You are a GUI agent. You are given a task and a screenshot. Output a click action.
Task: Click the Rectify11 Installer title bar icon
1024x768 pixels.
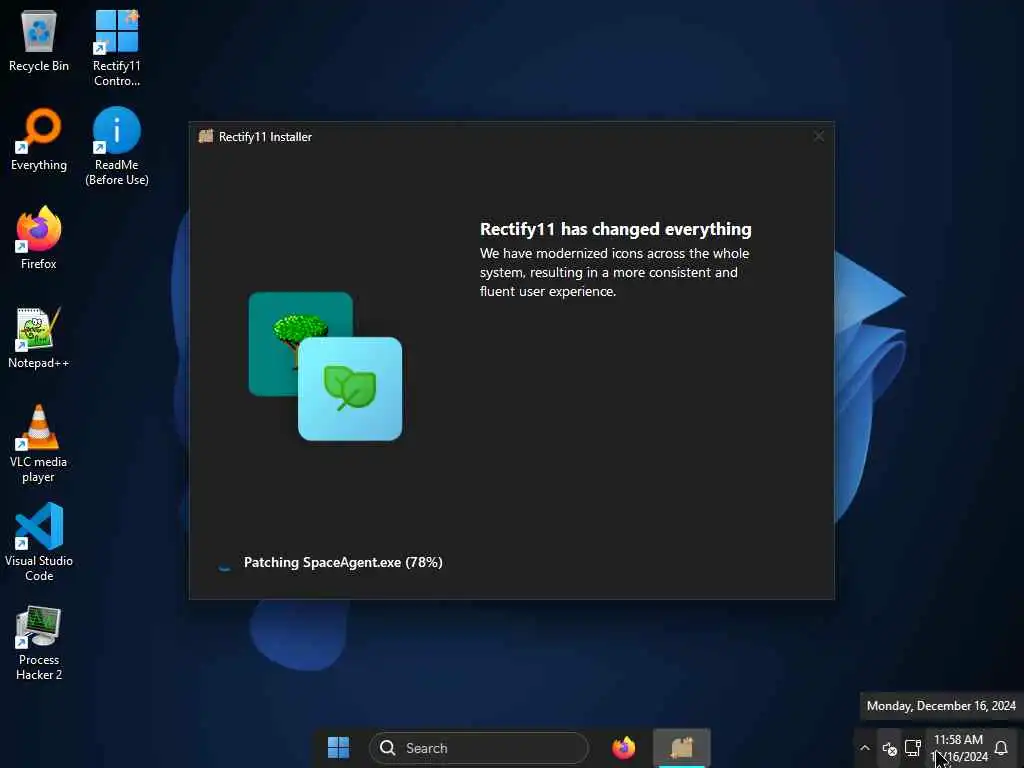click(206, 136)
